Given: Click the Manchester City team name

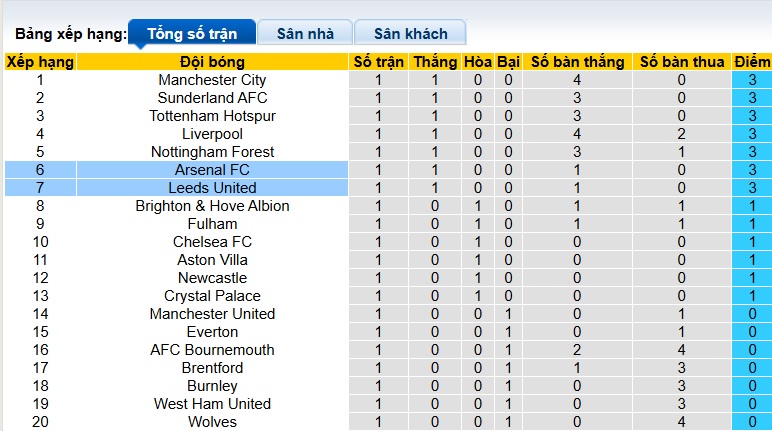Looking at the screenshot, I should coord(212,80).
